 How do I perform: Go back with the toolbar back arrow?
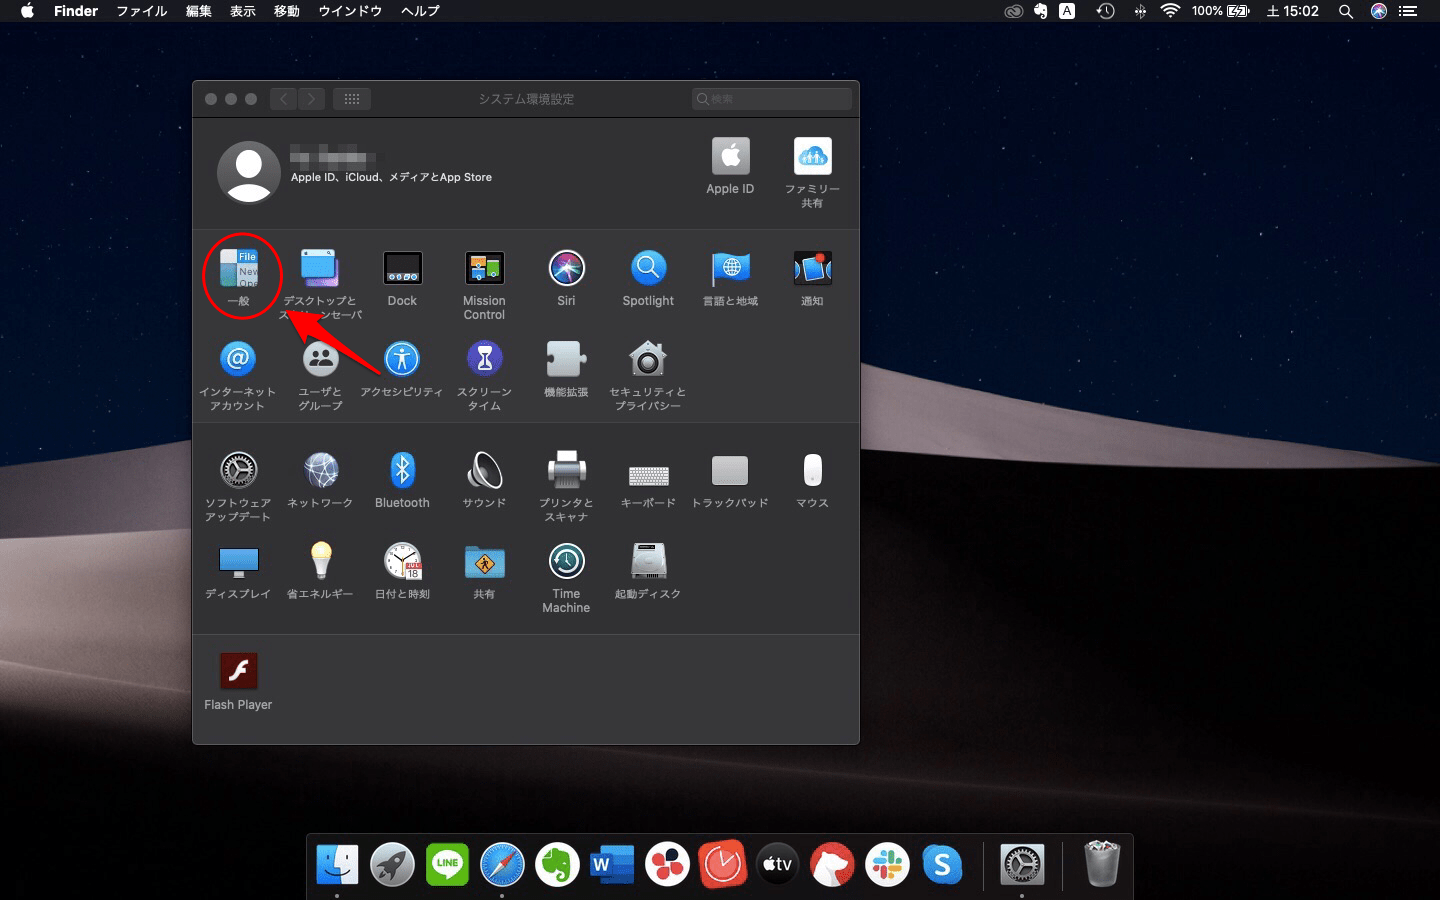click(284, 99)
